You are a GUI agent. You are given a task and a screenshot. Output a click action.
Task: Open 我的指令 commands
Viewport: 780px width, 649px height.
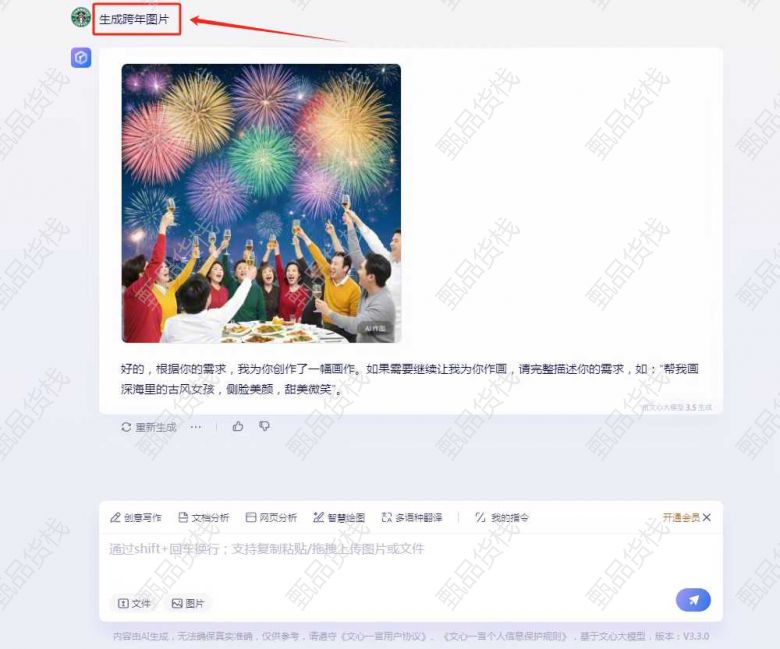(x=502, y=518)
